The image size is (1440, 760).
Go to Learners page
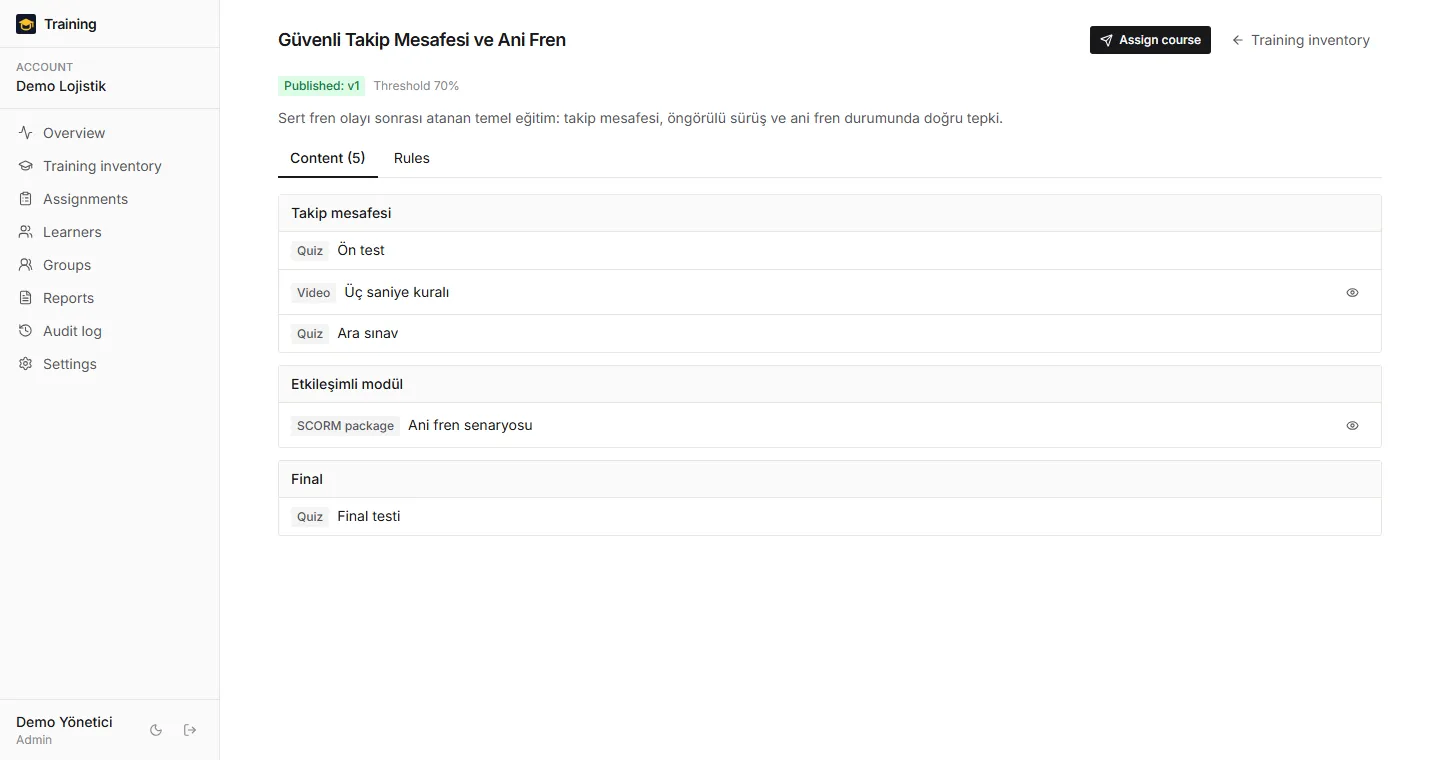click(110, 232)
